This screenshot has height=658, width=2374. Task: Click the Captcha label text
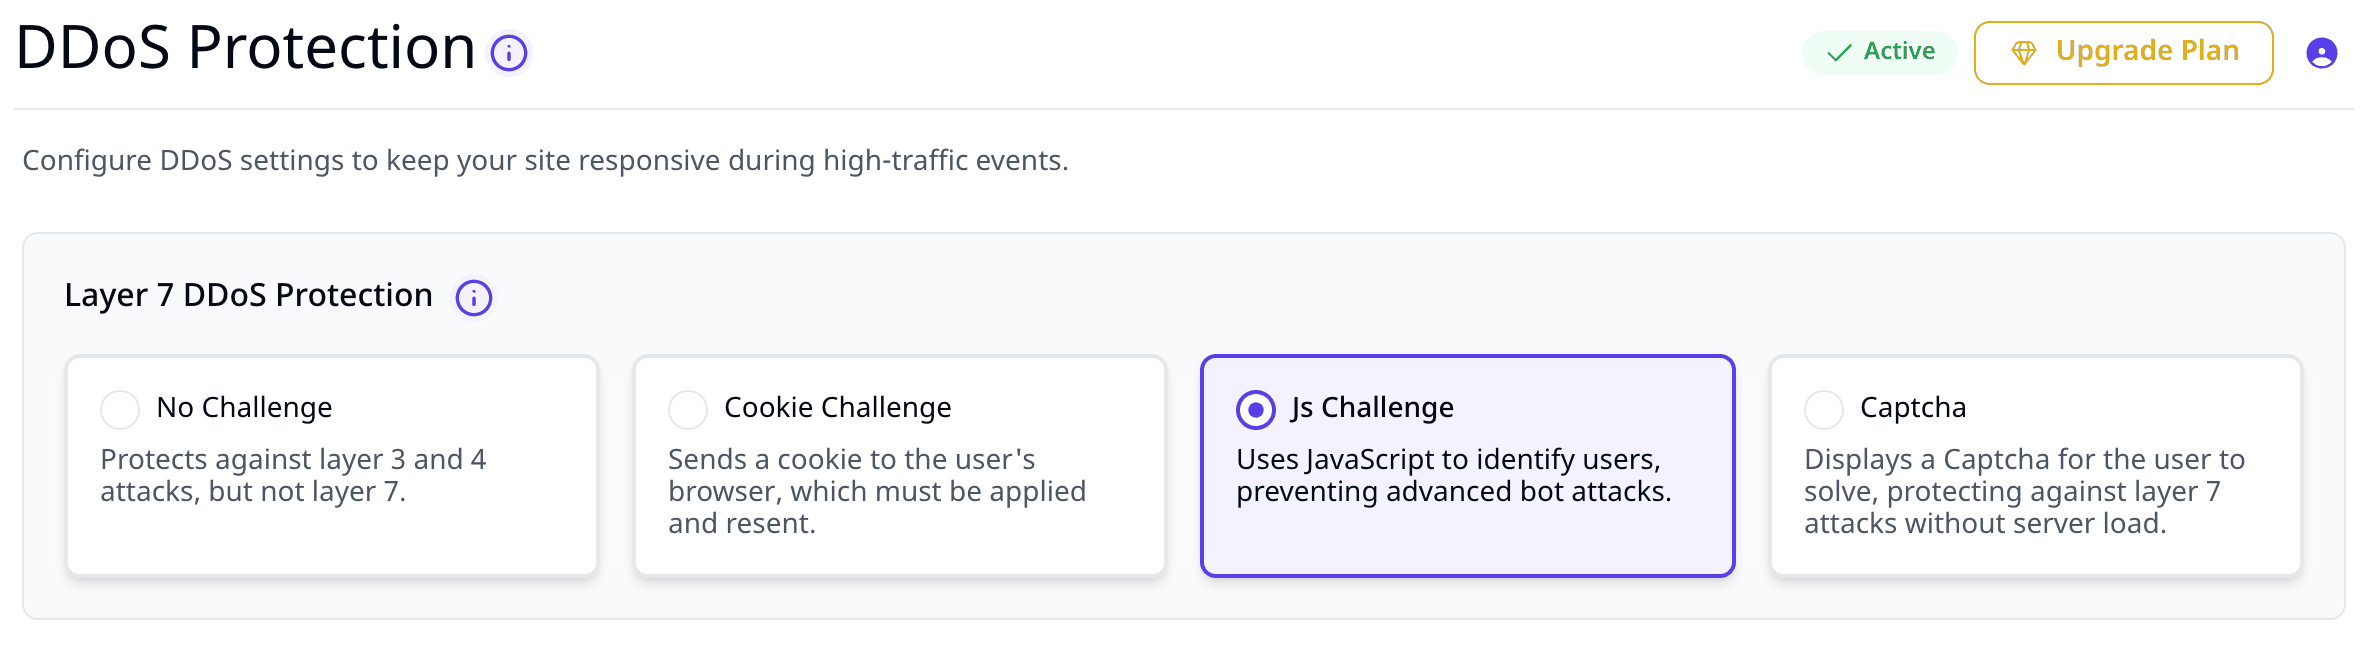pos(1913,407)
